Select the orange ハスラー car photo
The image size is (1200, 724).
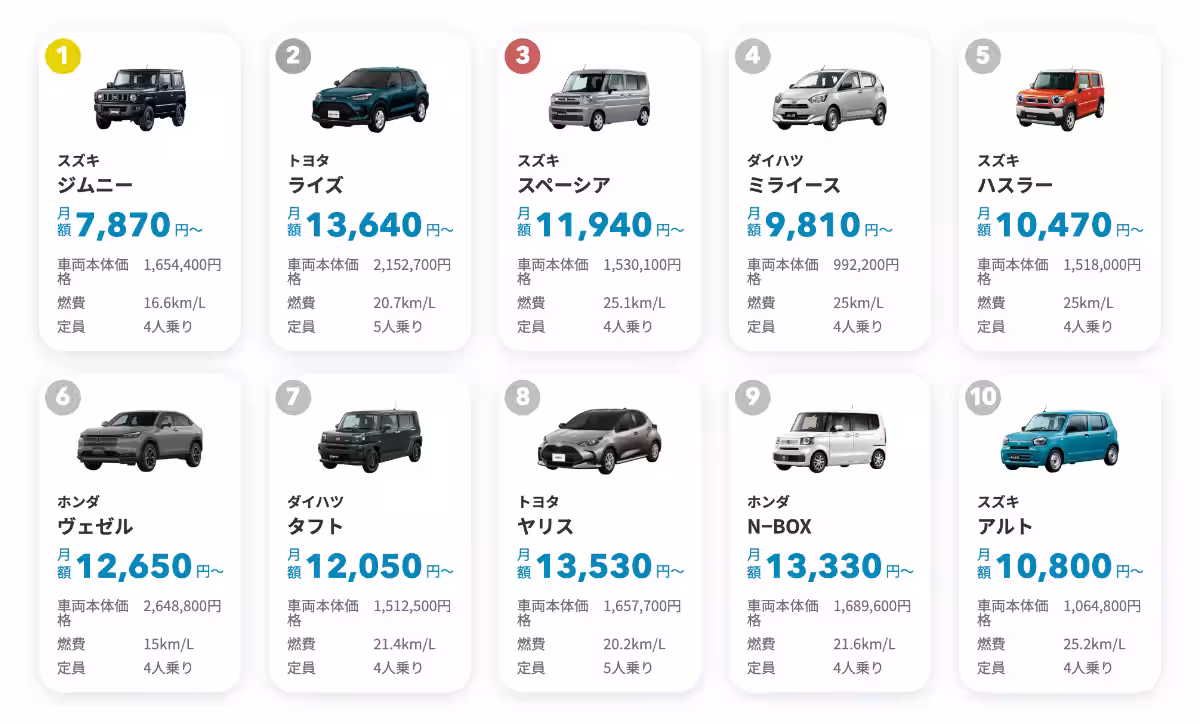click(x=1060, y=99)
